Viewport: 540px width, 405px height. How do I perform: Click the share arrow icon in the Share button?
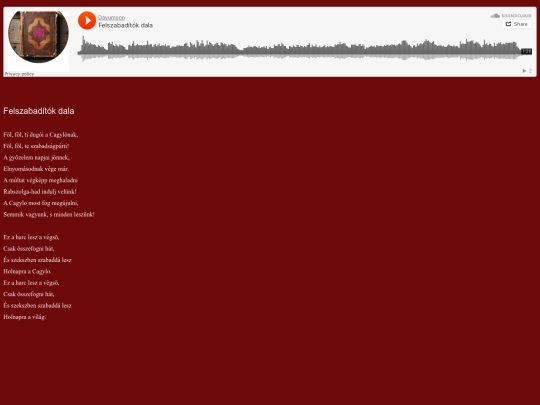508,24
